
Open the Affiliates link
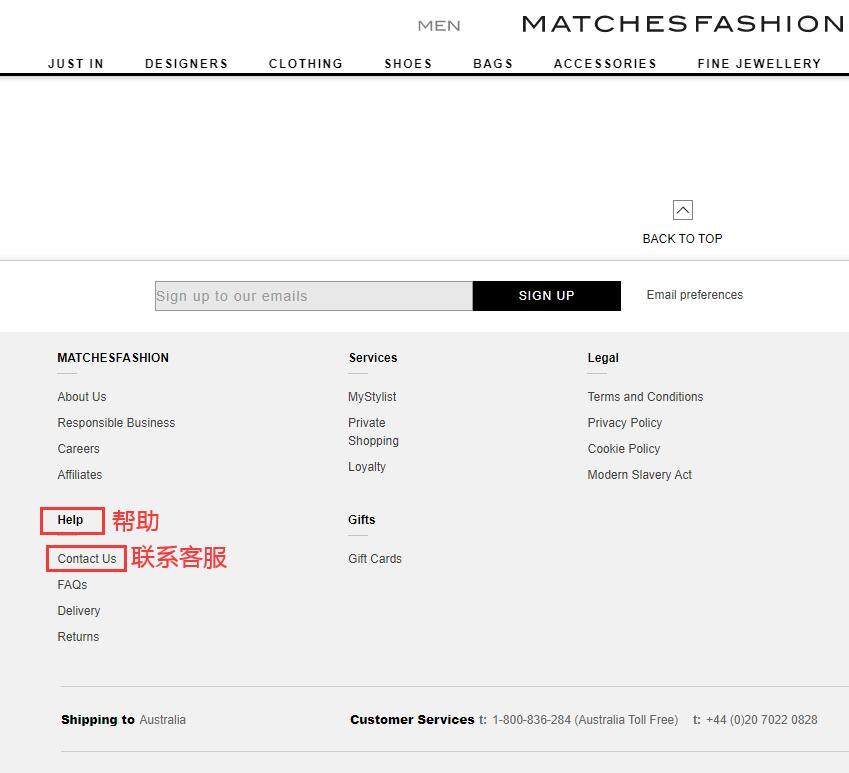click(80, 475)
